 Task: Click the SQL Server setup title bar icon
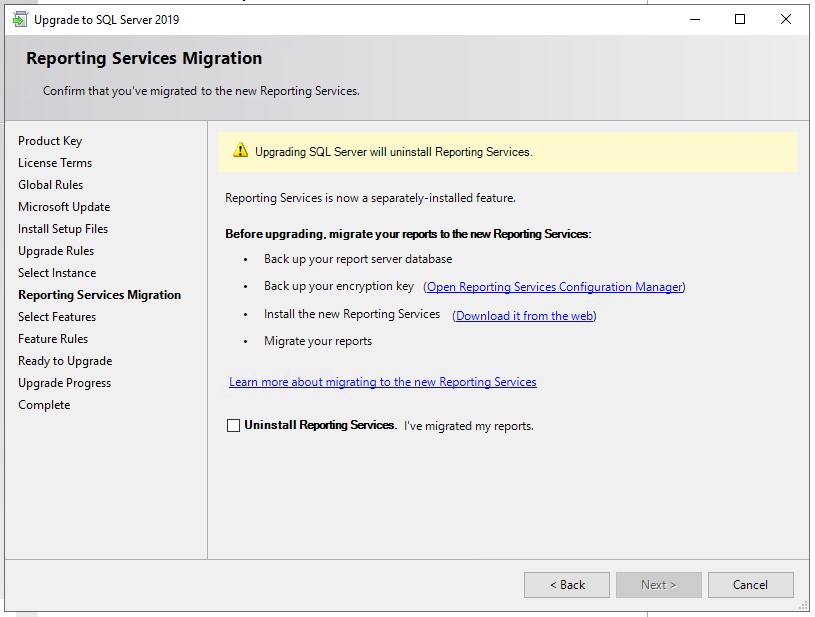[20, 20]
